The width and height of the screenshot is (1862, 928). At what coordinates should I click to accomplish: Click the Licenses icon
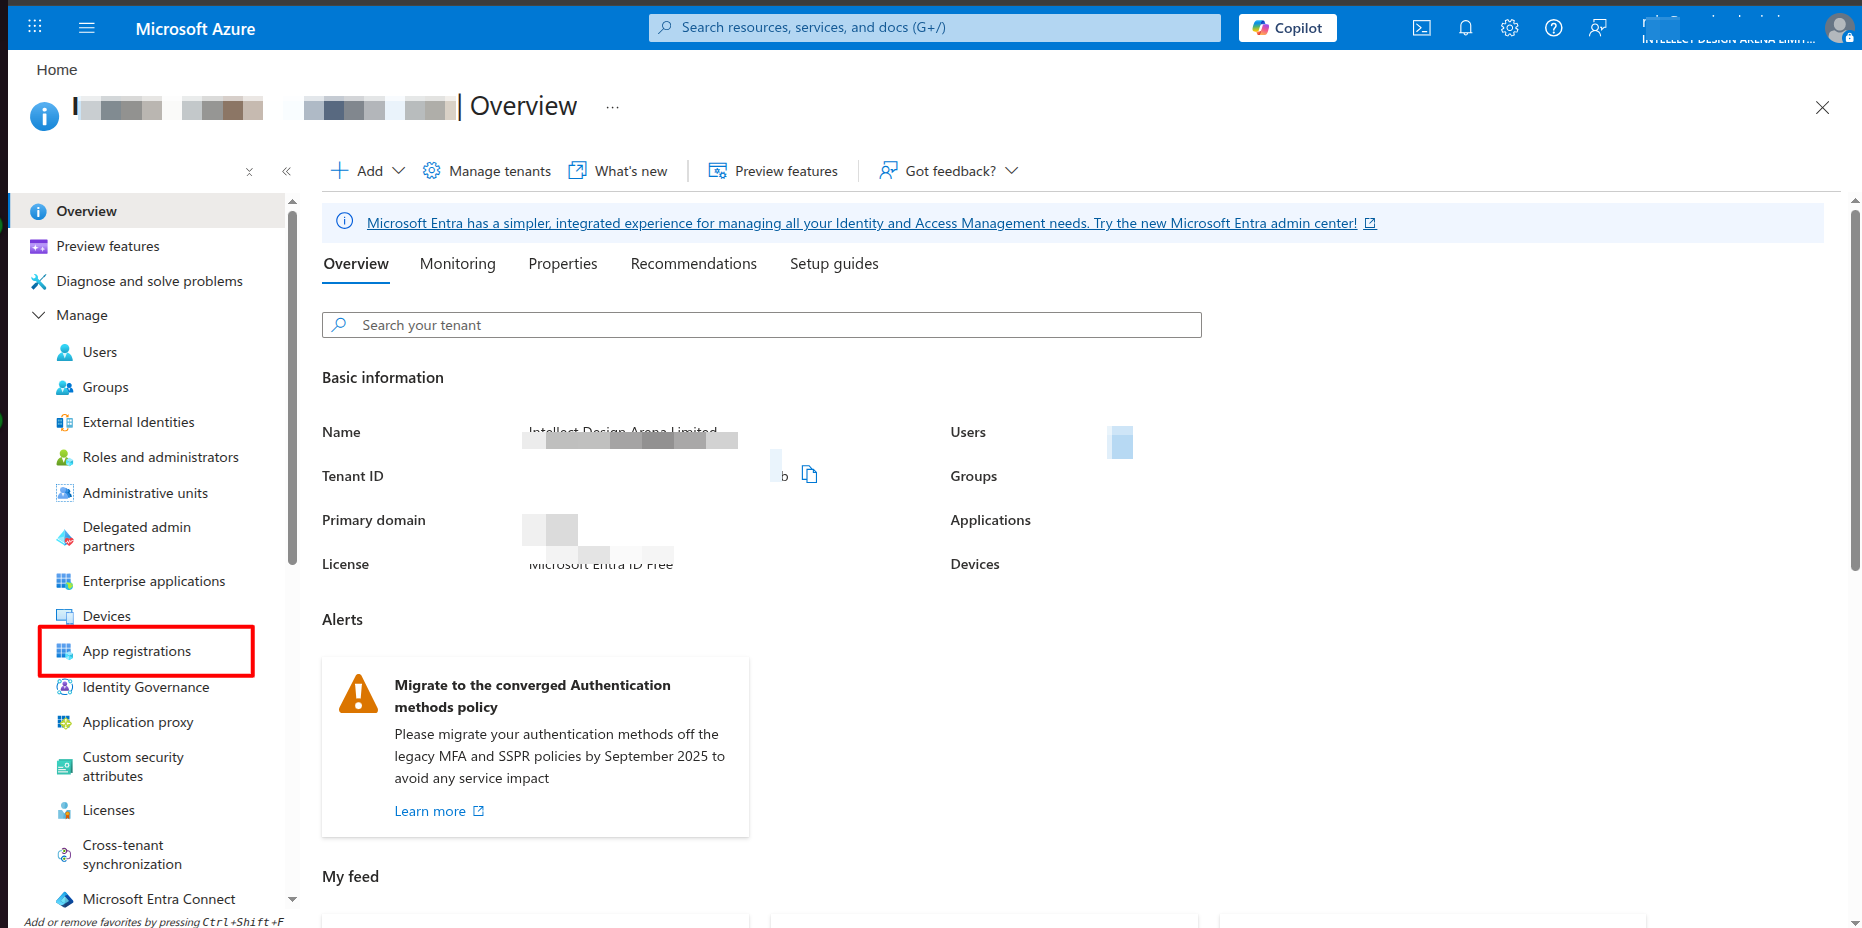tap(65, 810)
